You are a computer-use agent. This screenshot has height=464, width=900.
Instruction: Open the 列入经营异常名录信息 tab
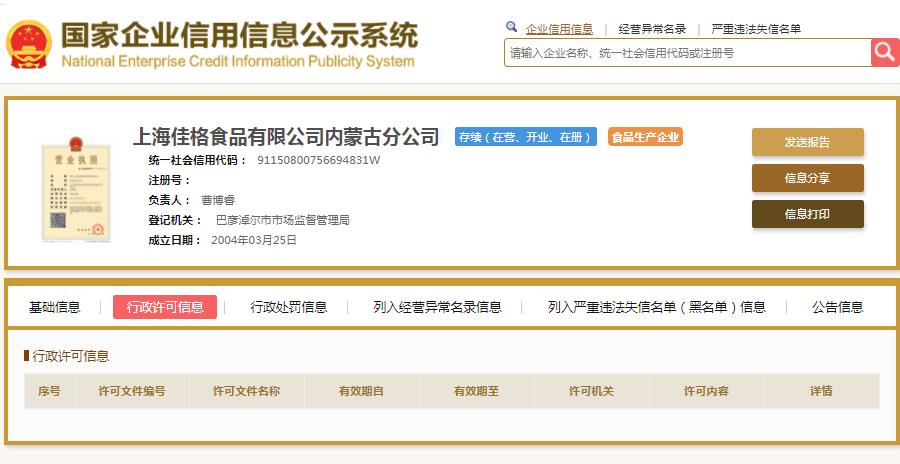click(x=437, y=307)
